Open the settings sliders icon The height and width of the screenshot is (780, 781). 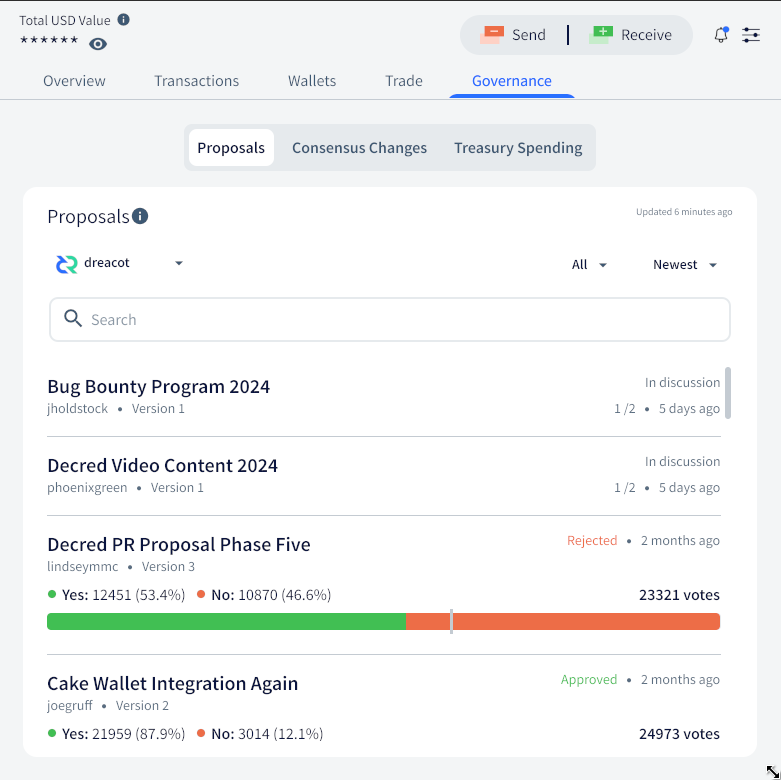tap(751, 35)
